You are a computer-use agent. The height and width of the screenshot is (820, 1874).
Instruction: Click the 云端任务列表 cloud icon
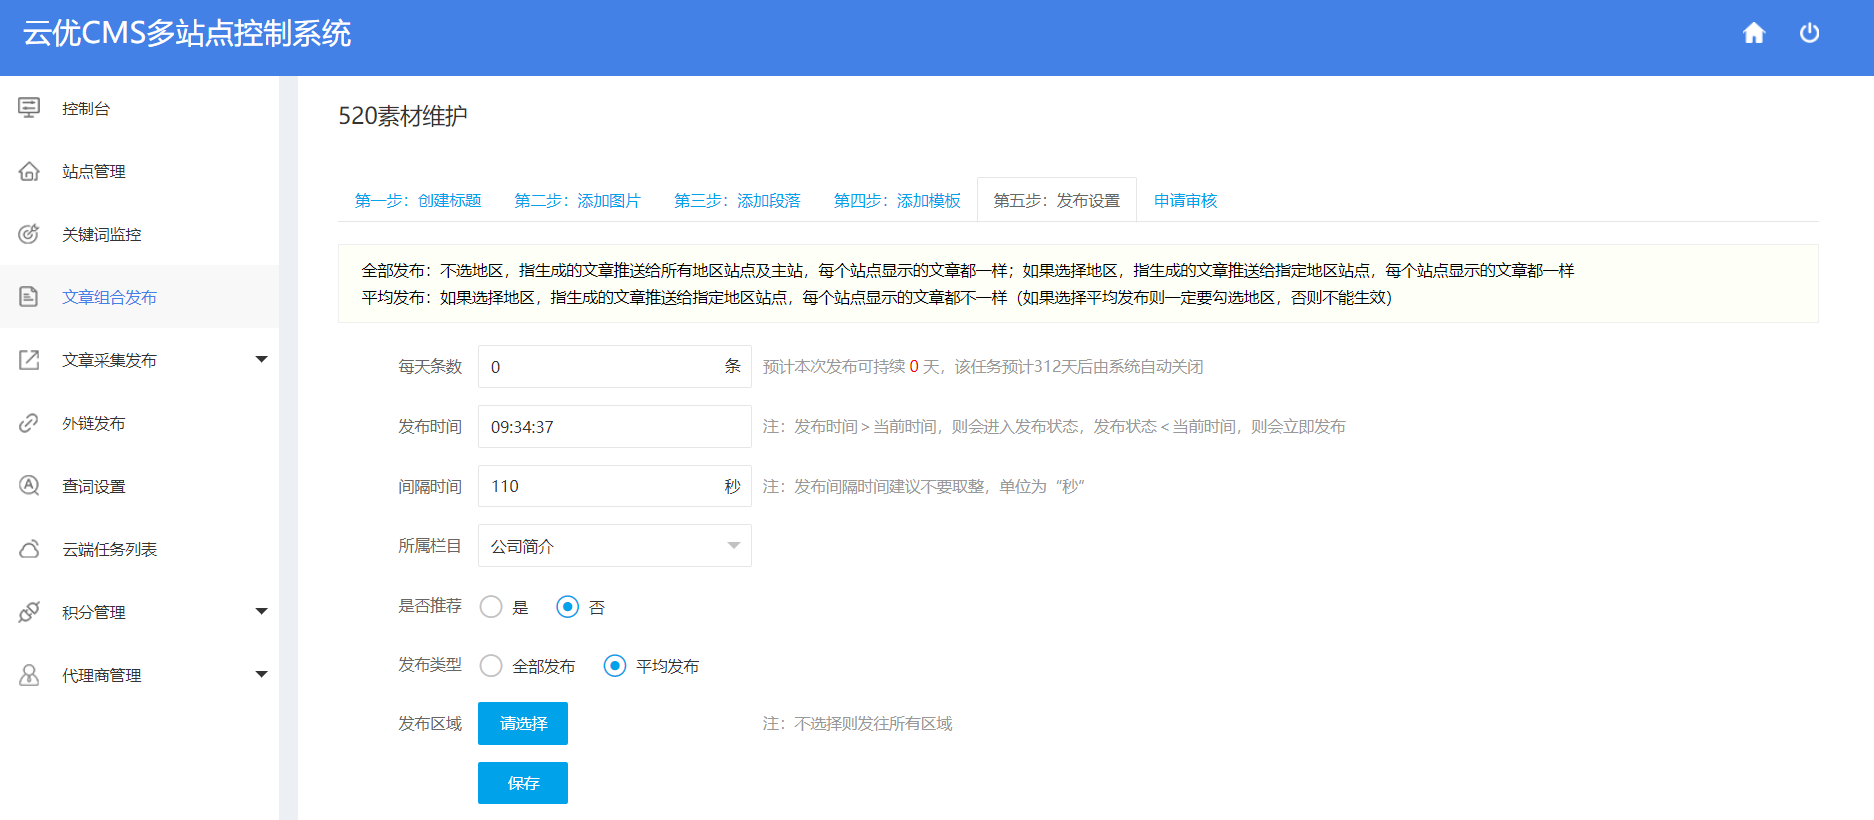(29, 549)
